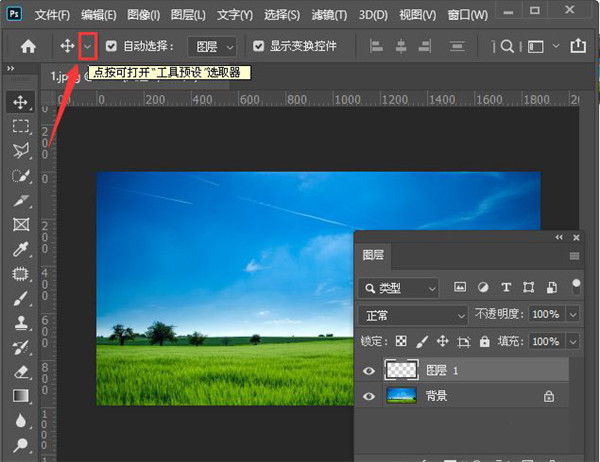
Task: Lock transparent pixels in Layers panel
Action: 401,341
